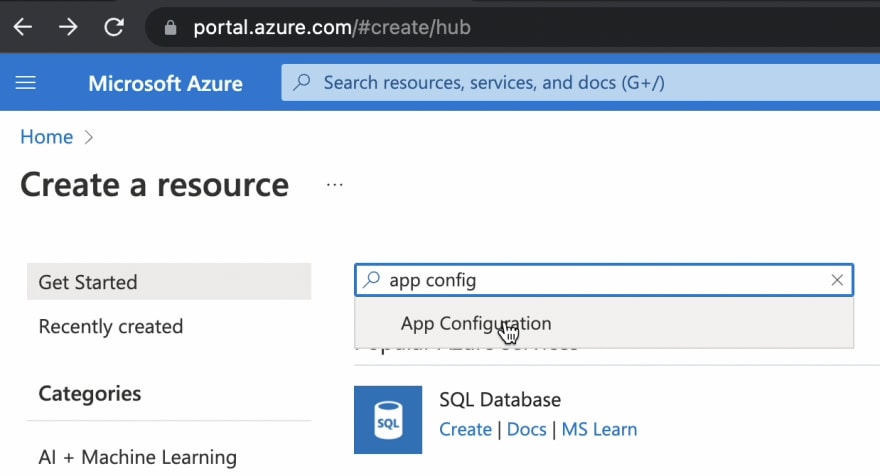880x476 pixels.
Task: Open the SQL Database Docs link
Action: pyautogui.click(x=526, y=429)
